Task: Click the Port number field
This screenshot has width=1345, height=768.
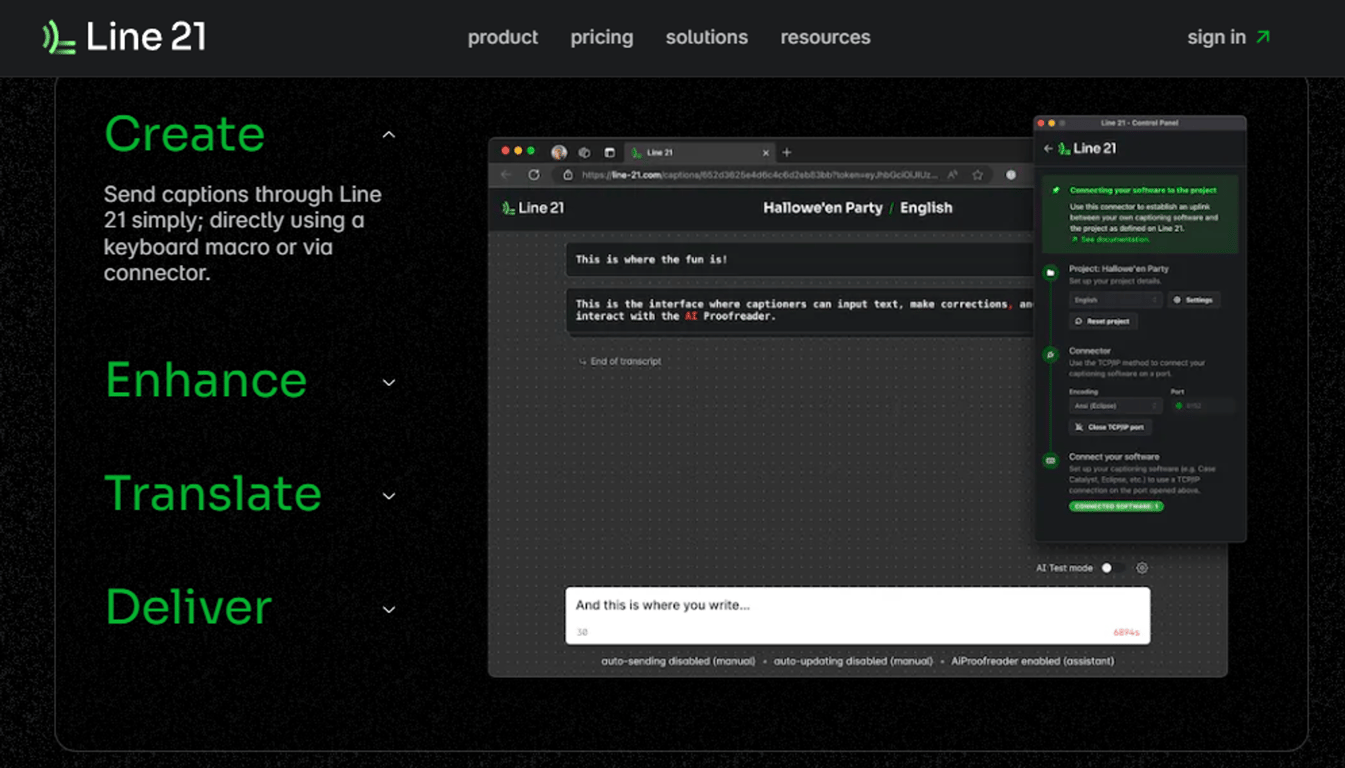Action: pyautogui.click(x=1202, y=406)
